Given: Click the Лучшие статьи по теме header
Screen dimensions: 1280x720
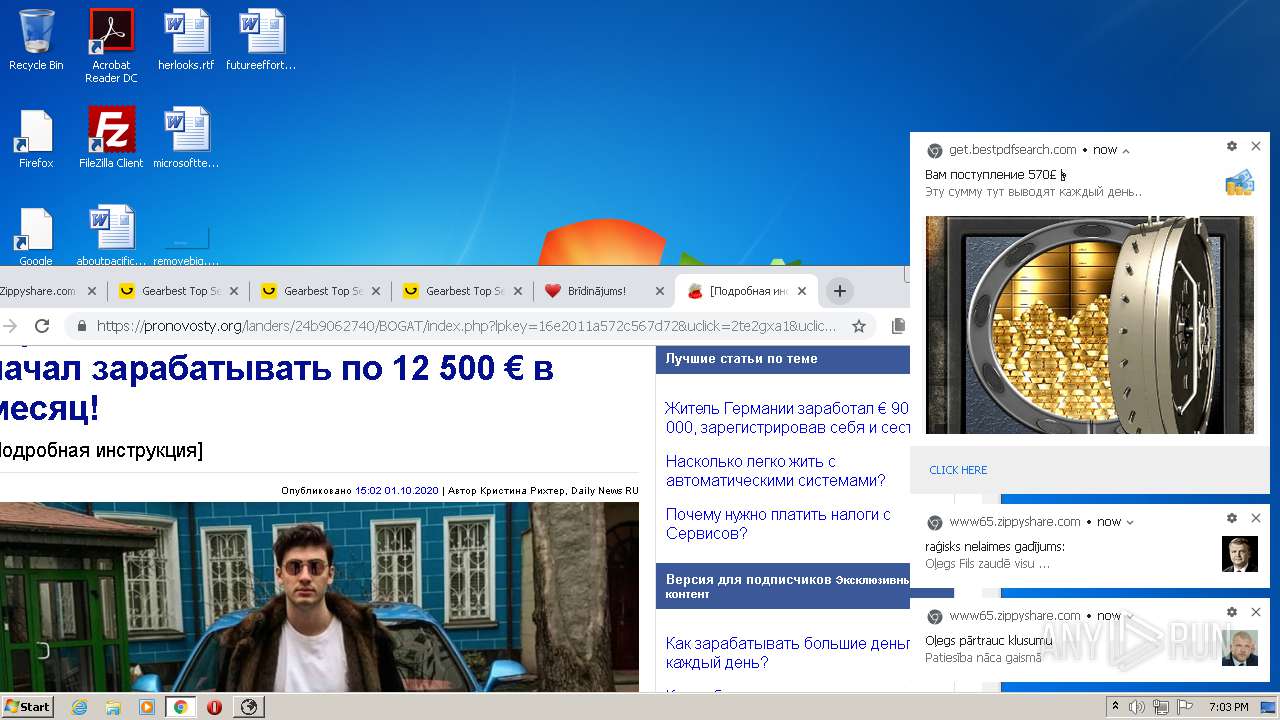Looking at the screenshot, I should click(x=741, y=358).
